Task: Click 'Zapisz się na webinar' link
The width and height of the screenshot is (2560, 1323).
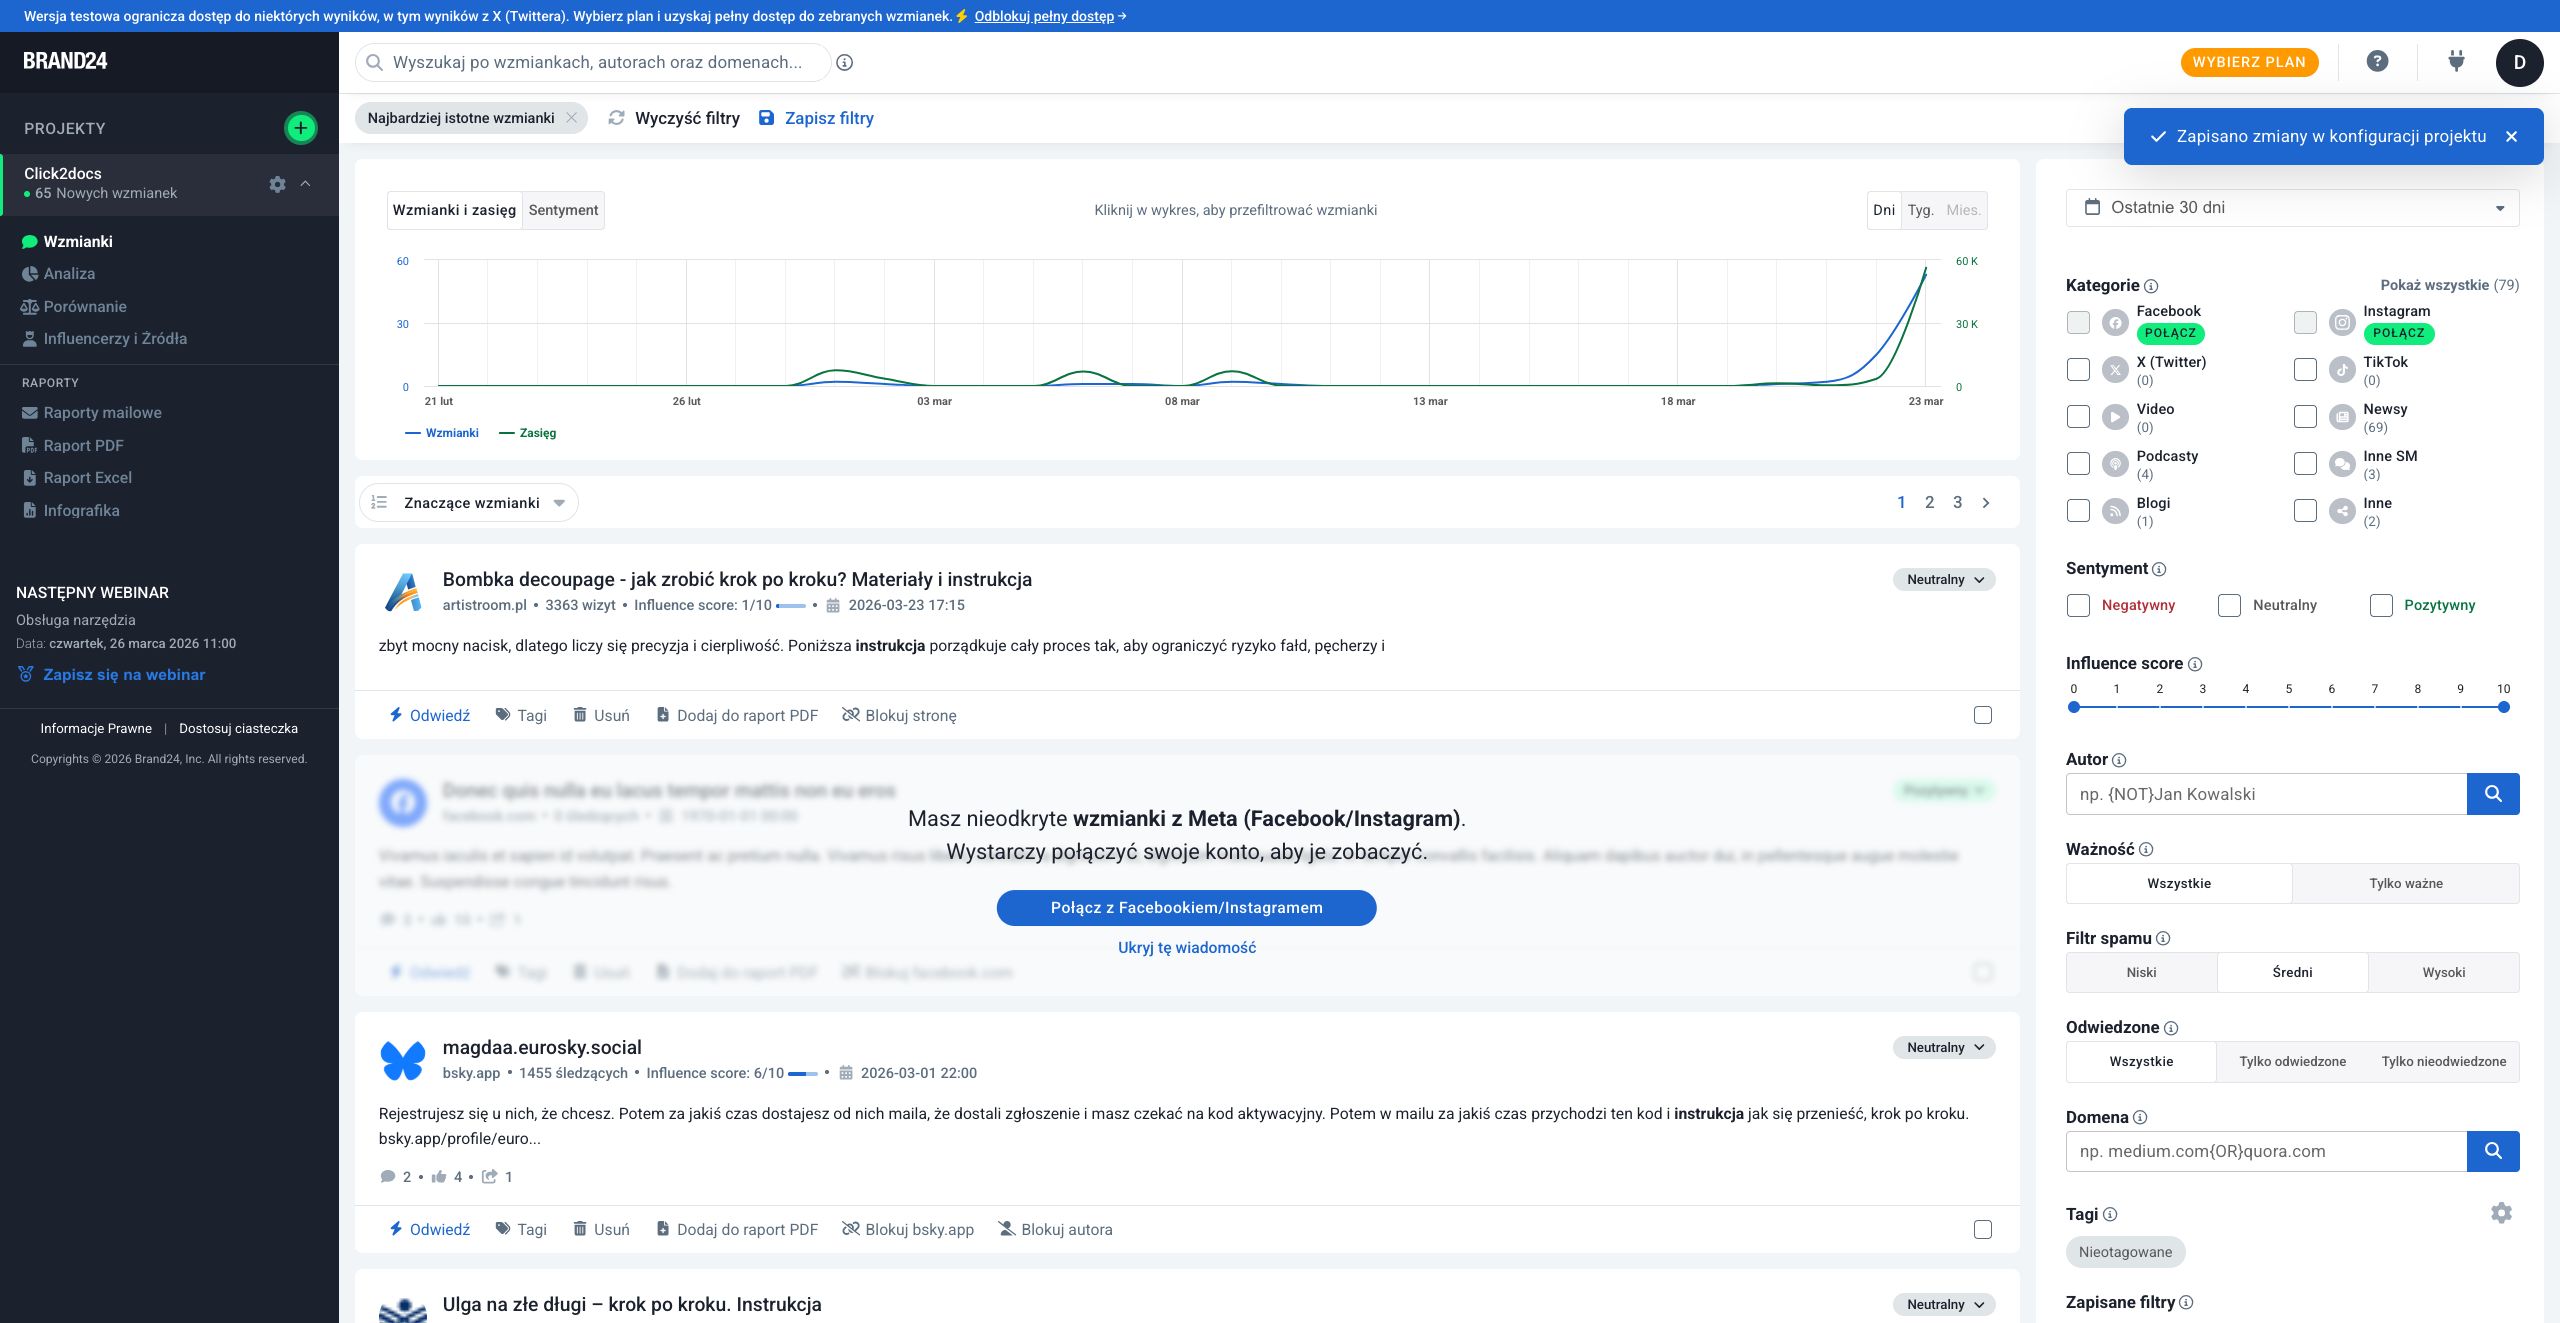Action: (x=124, y=675)
